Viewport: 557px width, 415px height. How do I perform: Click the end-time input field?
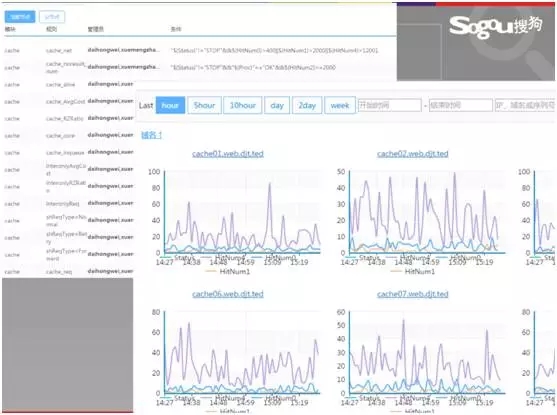tap(461, 105)
